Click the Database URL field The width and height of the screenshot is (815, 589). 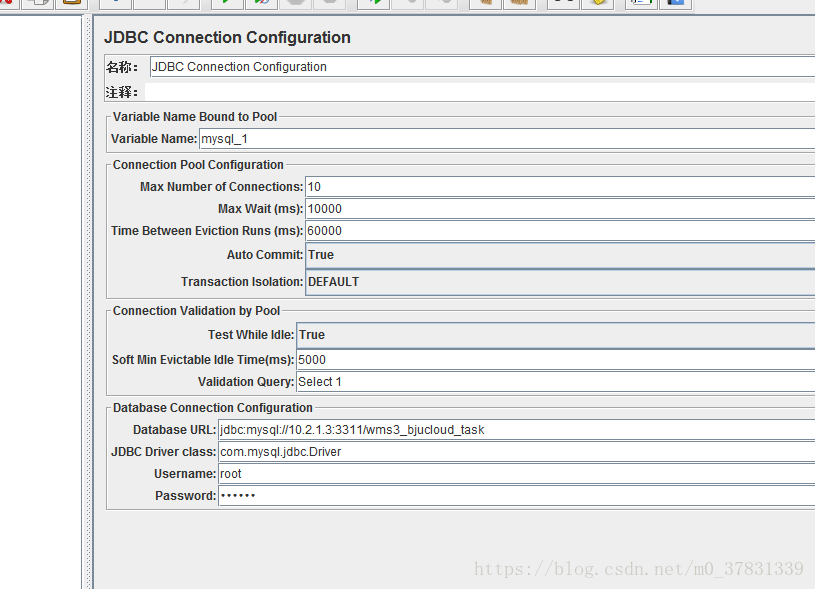pos(517,430)
